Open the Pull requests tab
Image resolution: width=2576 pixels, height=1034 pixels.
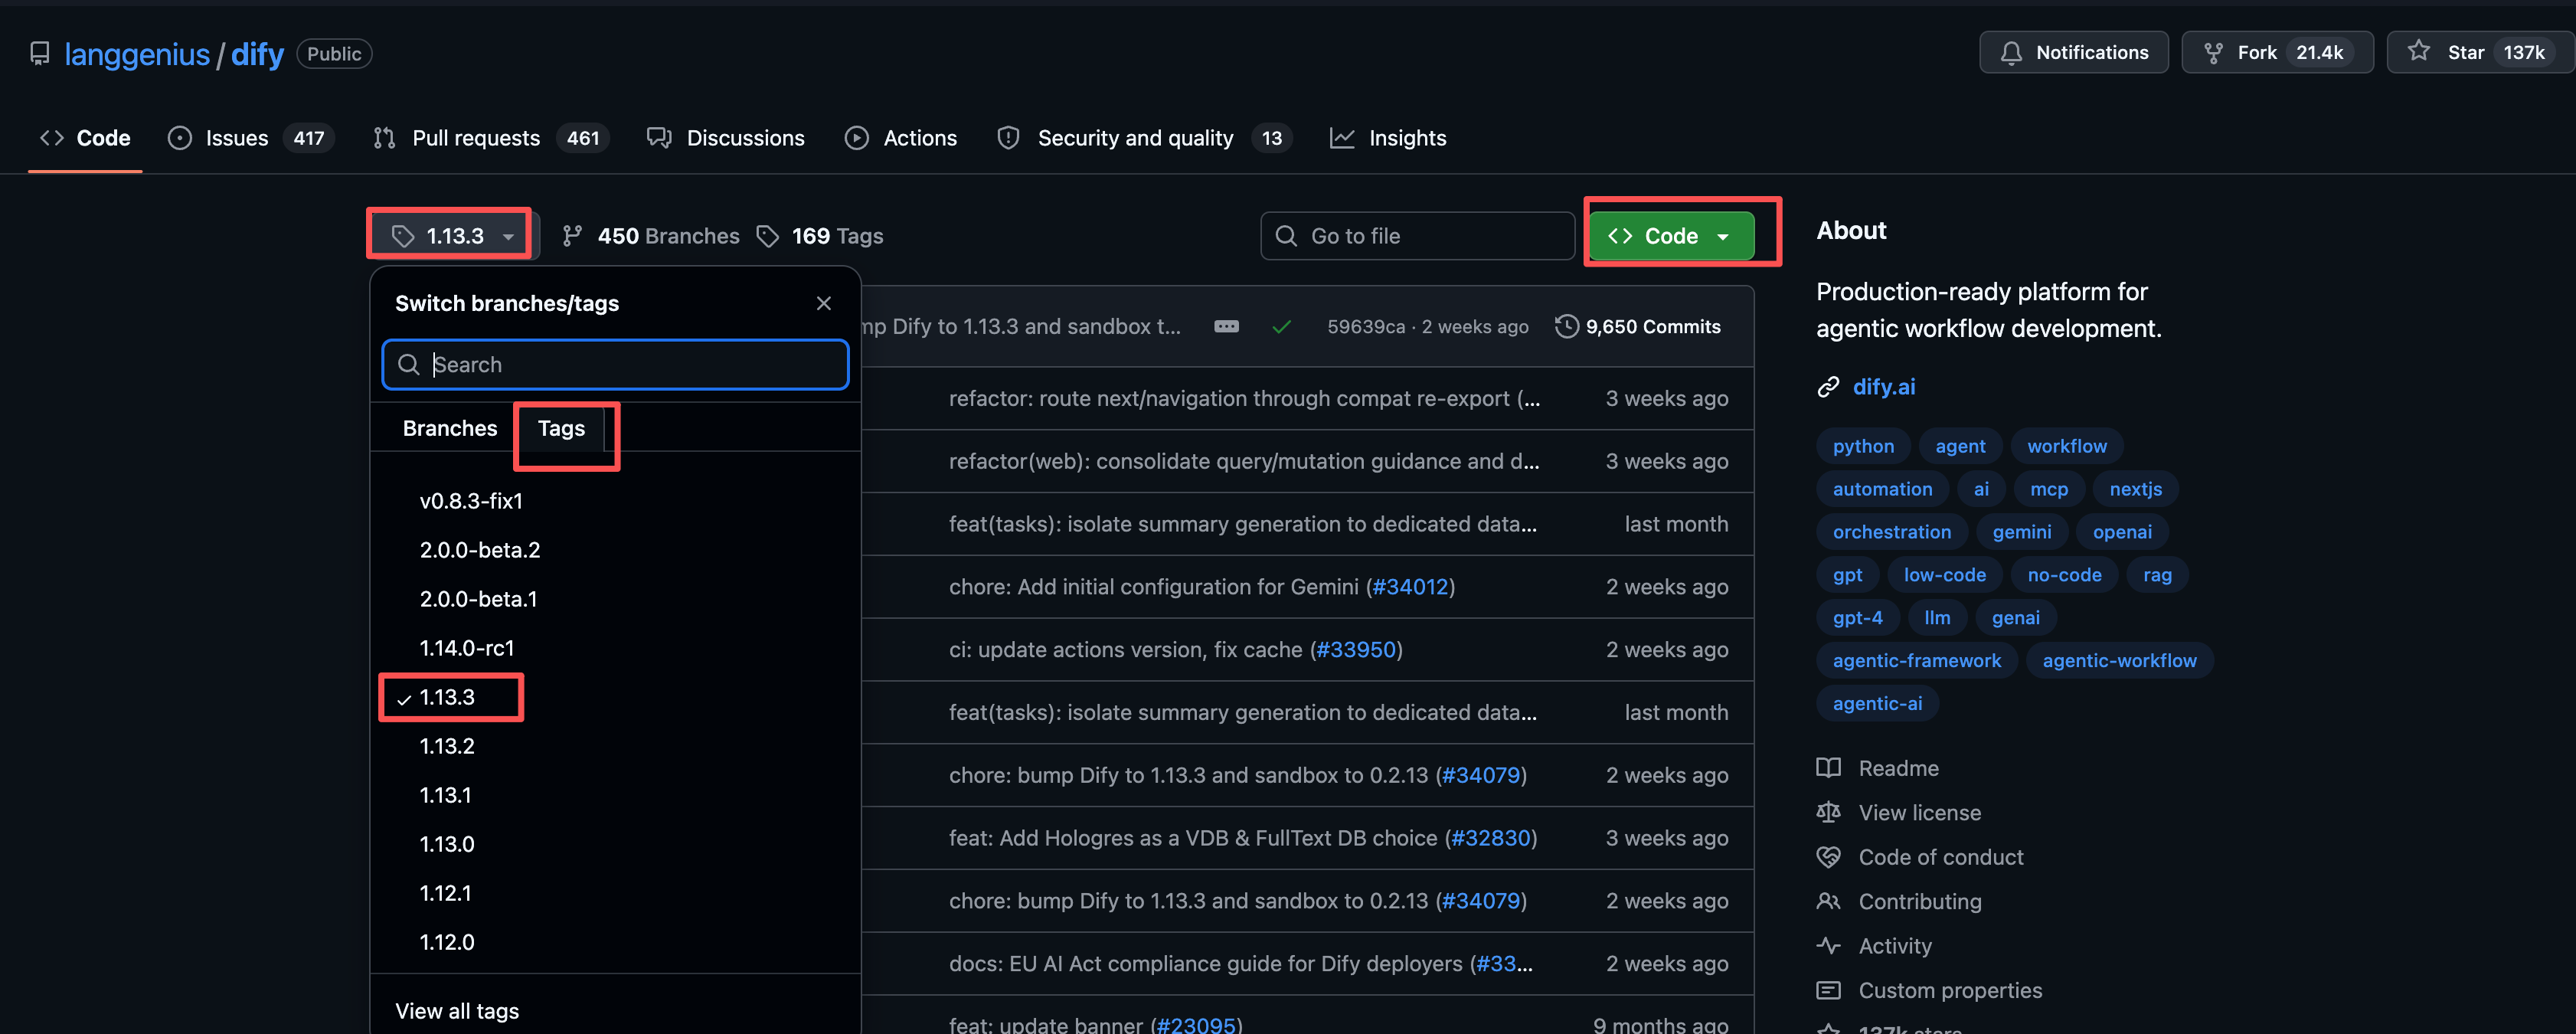pyautogui.click(x=475, y=138)
